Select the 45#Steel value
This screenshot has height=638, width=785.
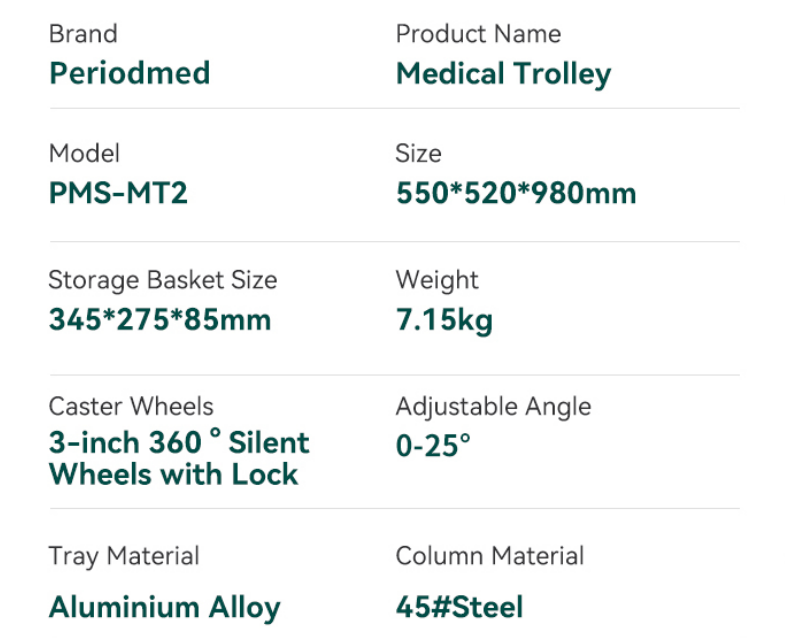[459, 607]
